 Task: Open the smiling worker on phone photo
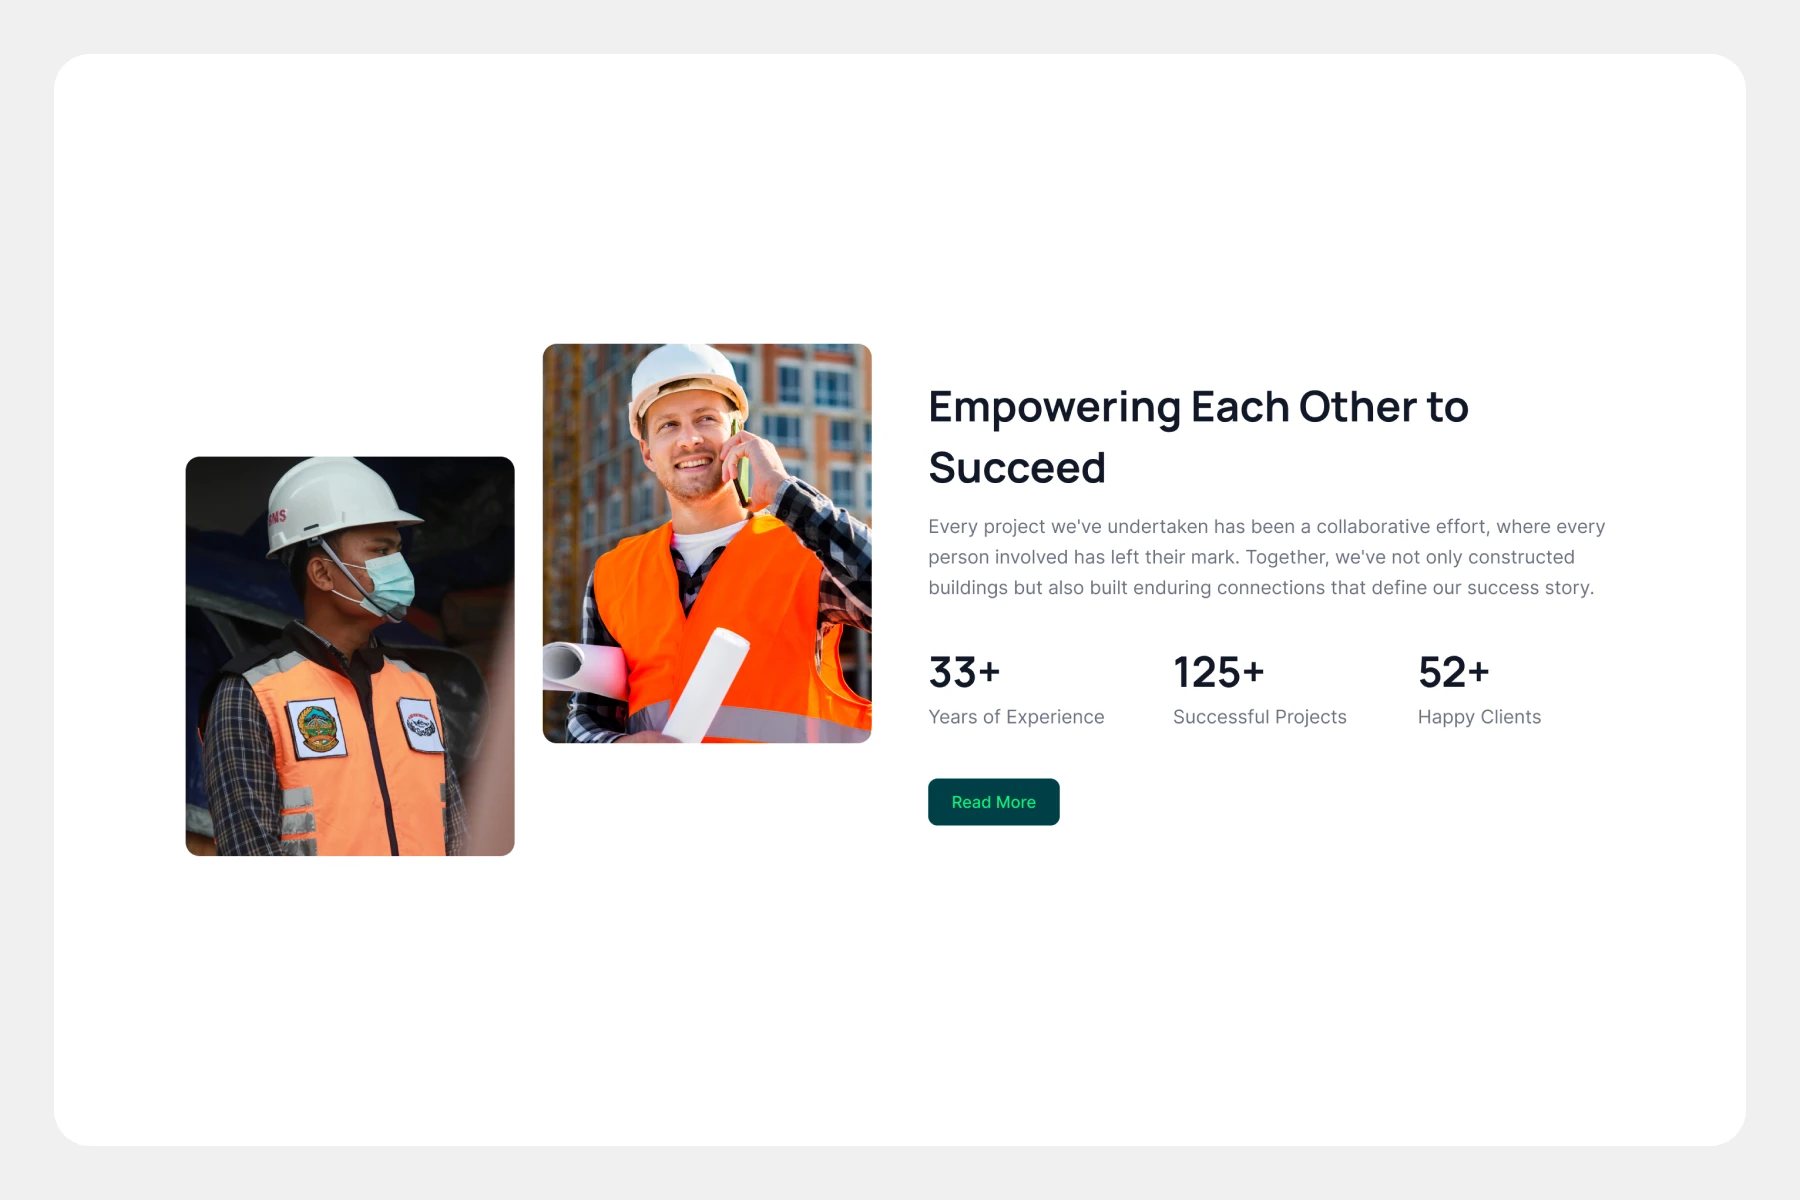[707, 543]
